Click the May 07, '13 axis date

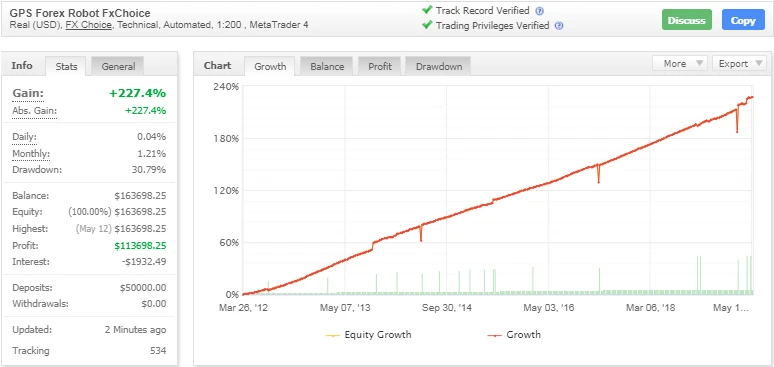click(x=345, y=308)
